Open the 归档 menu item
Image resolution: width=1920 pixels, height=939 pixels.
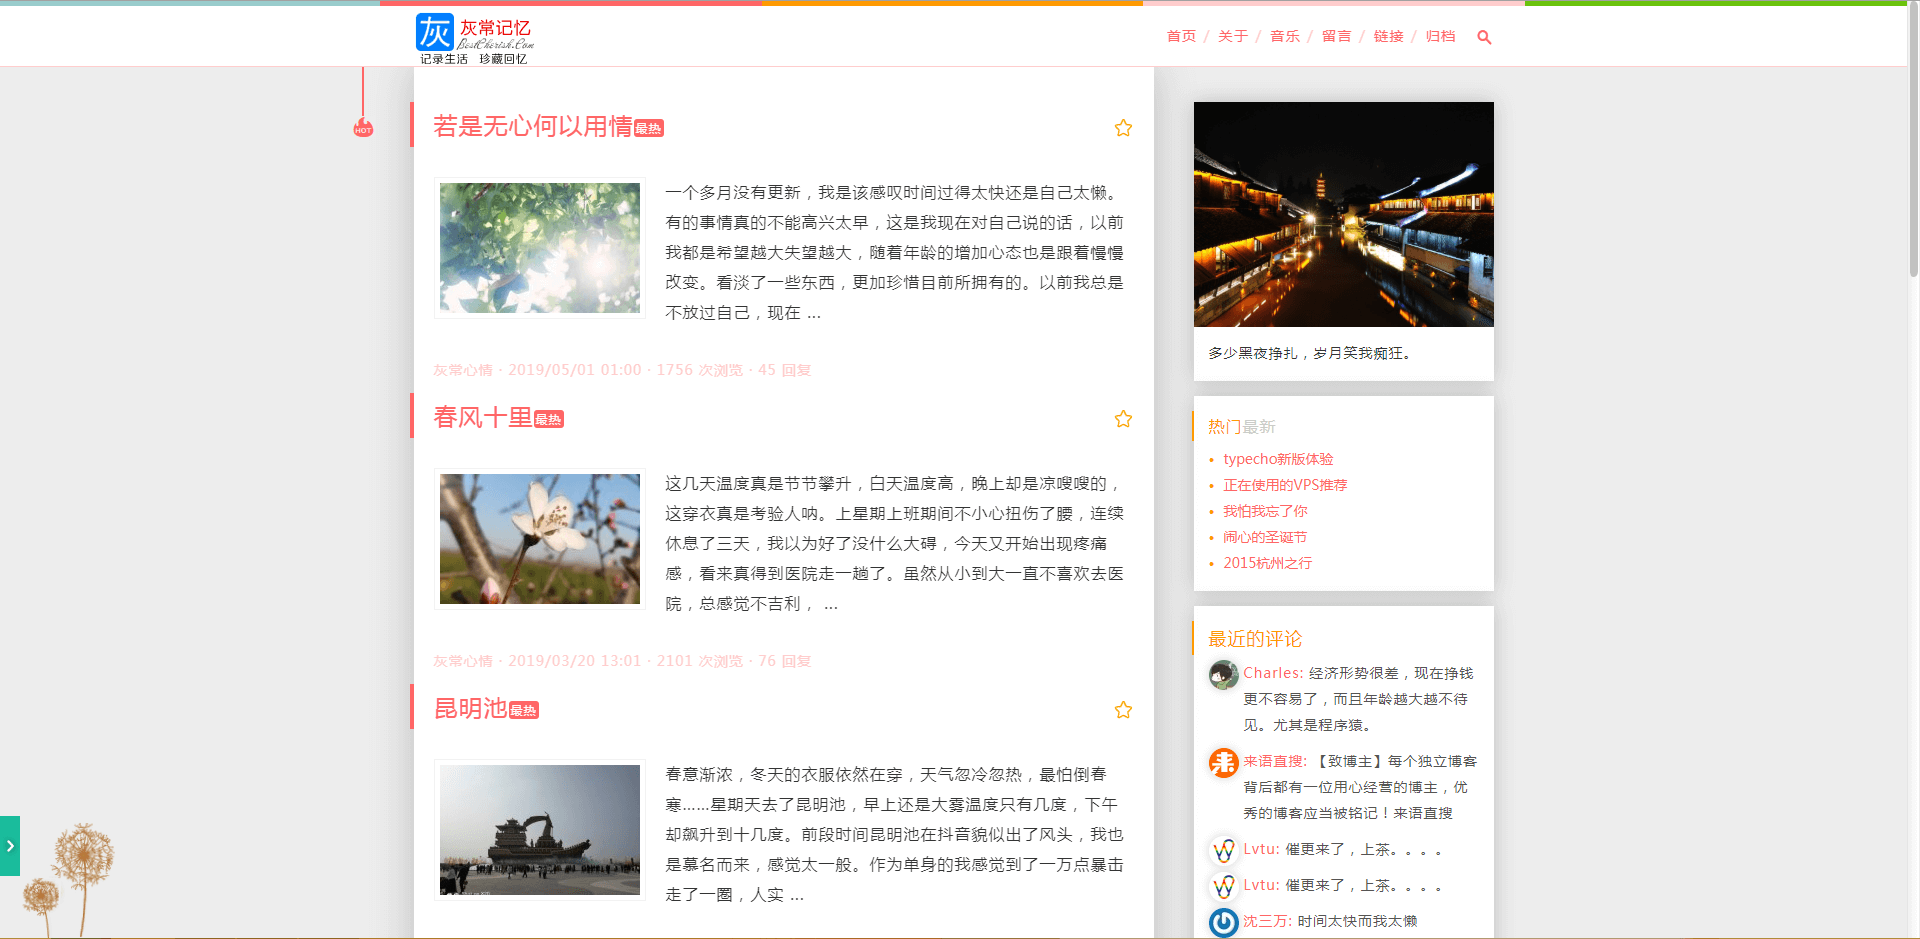tap(1440, 36)
